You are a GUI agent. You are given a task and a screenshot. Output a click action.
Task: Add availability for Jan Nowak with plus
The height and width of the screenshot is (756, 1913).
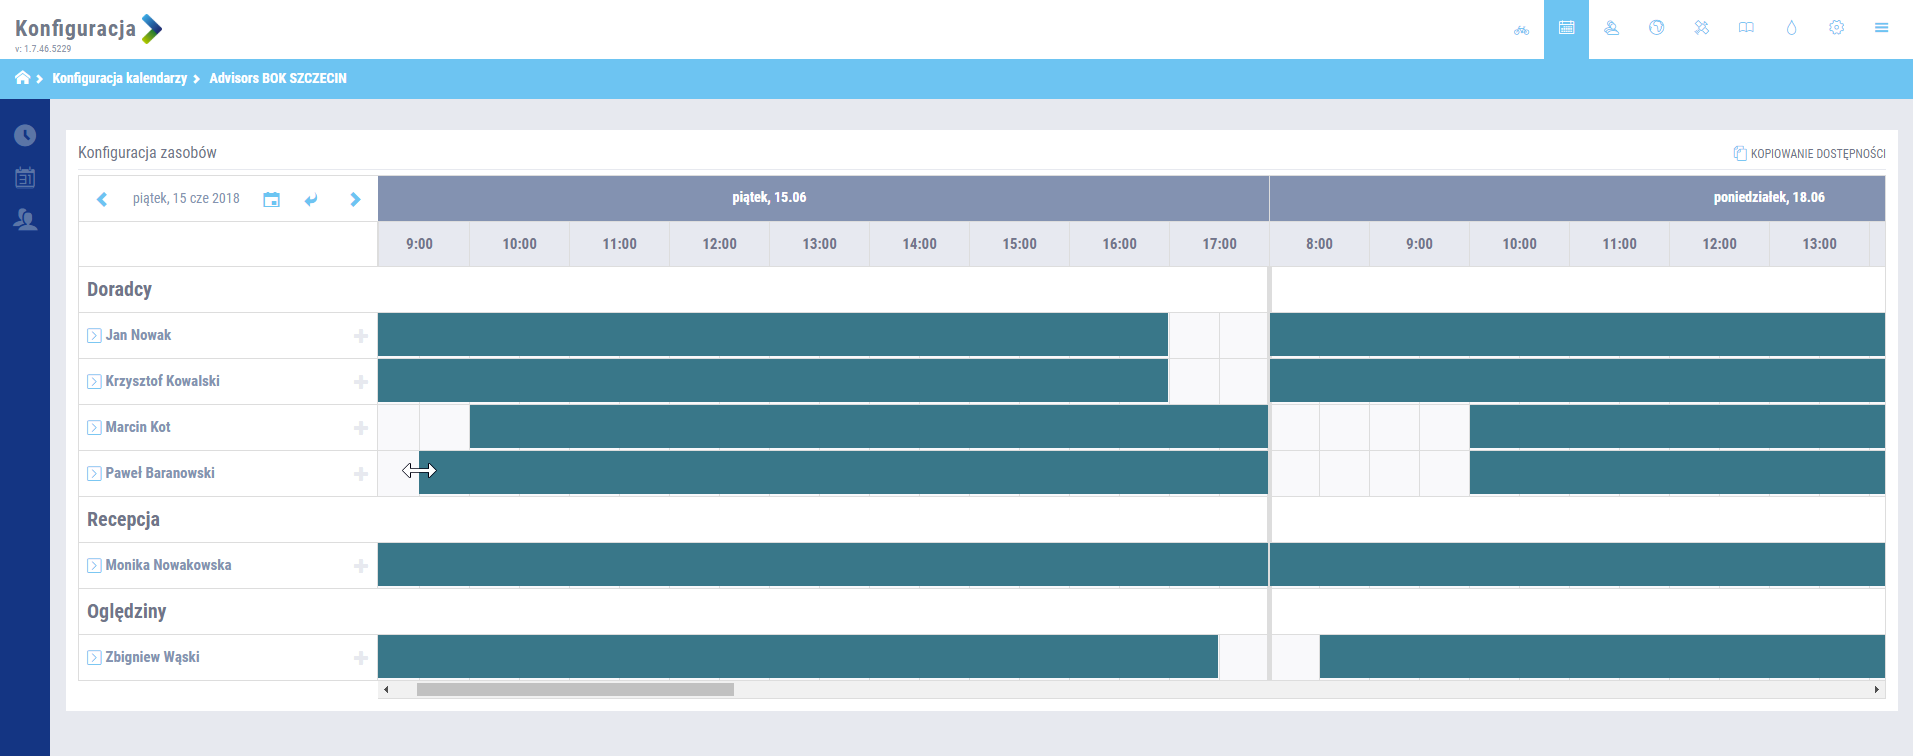pos(360,336)
